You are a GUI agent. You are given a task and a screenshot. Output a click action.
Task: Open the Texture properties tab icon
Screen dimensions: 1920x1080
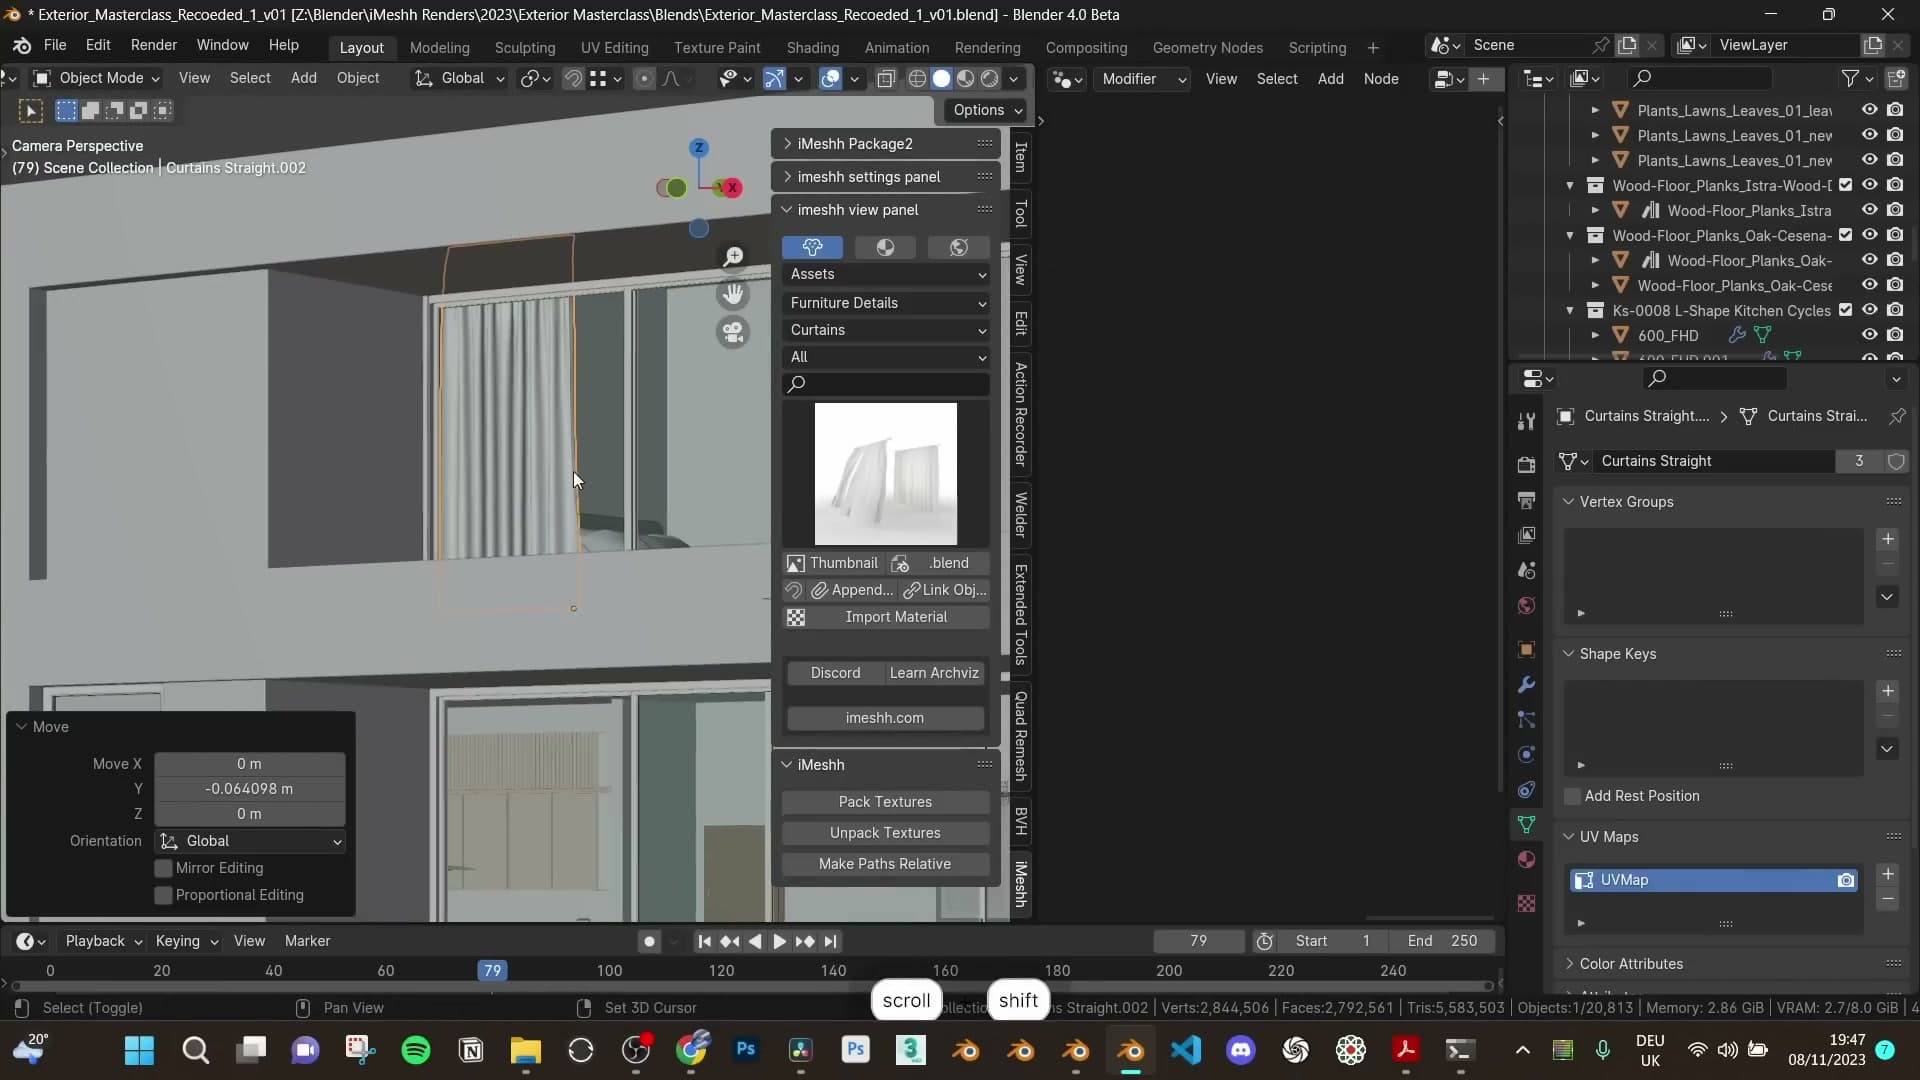tap(1526, 903)
